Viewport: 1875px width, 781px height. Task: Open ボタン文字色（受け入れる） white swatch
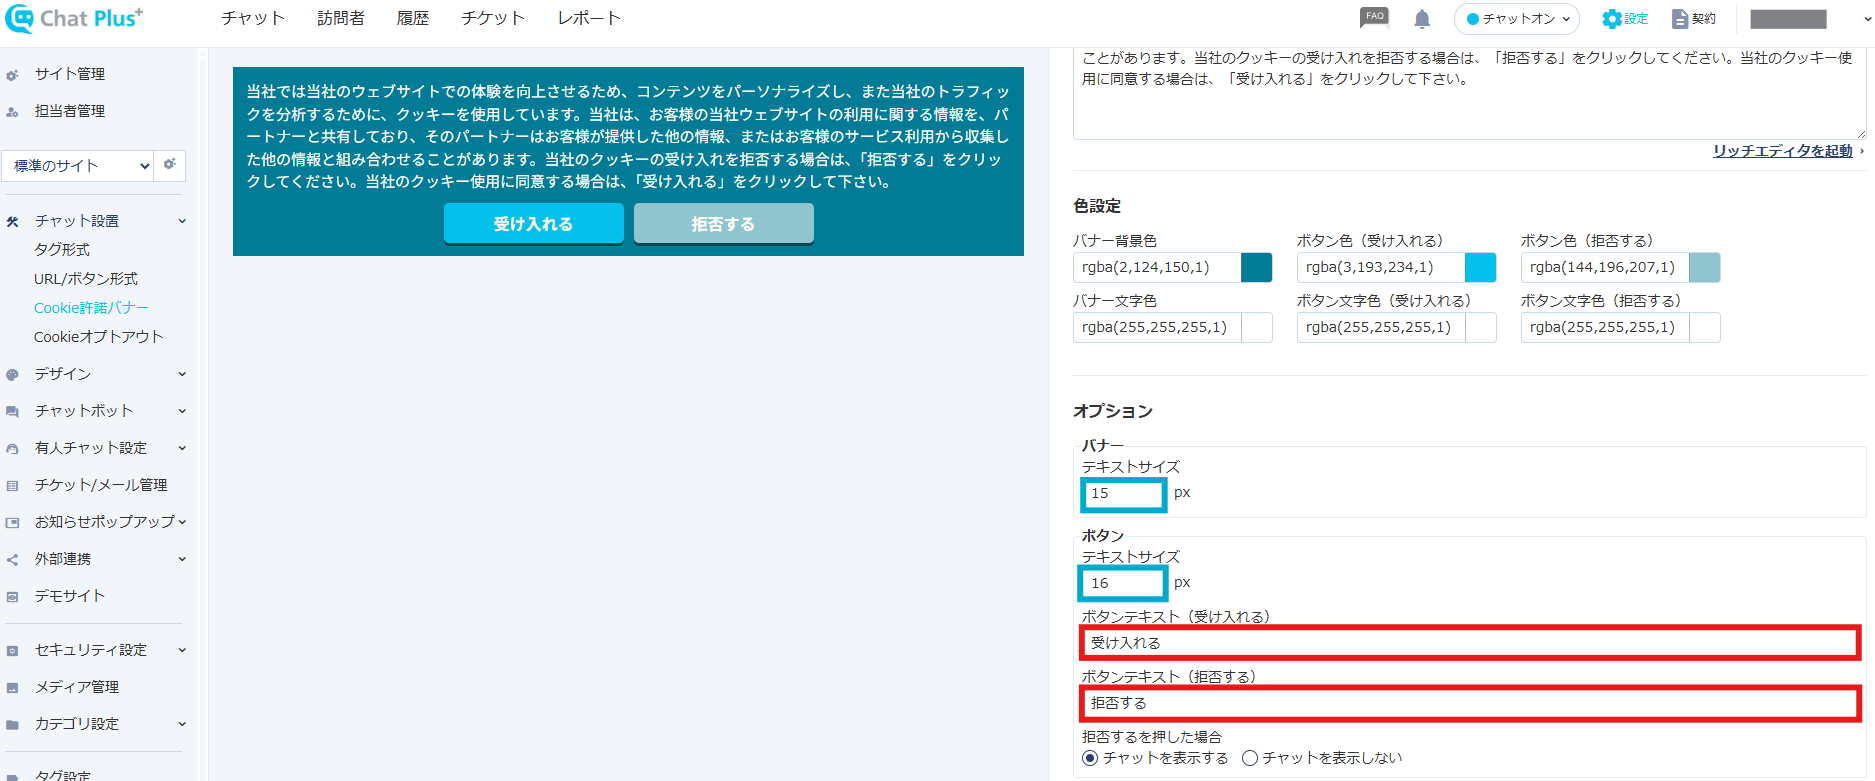coord(1481,327)
